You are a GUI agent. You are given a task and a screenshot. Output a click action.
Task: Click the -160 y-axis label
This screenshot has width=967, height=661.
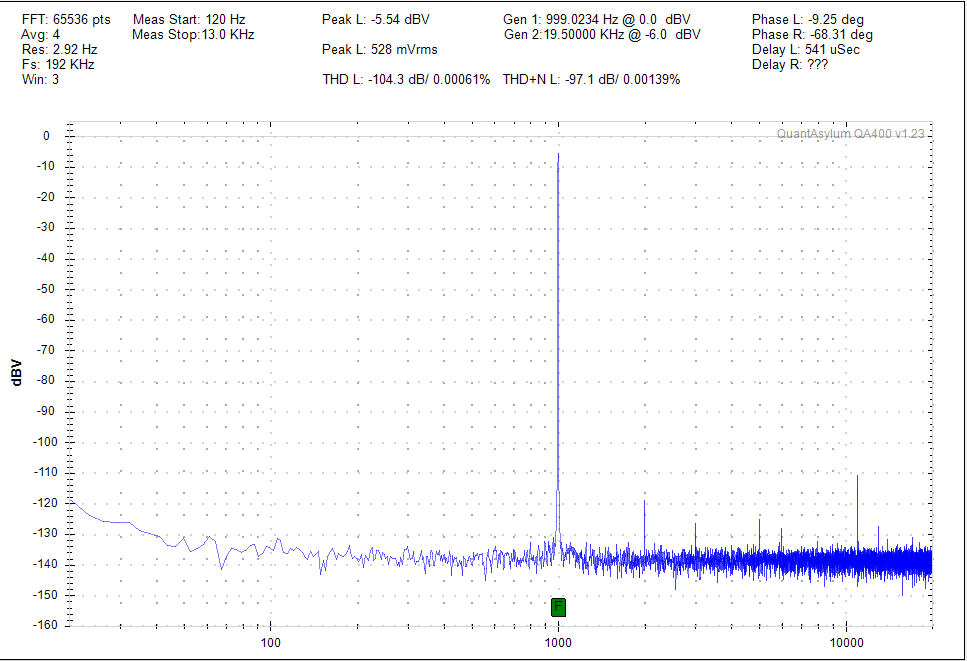tap(44, 625)
